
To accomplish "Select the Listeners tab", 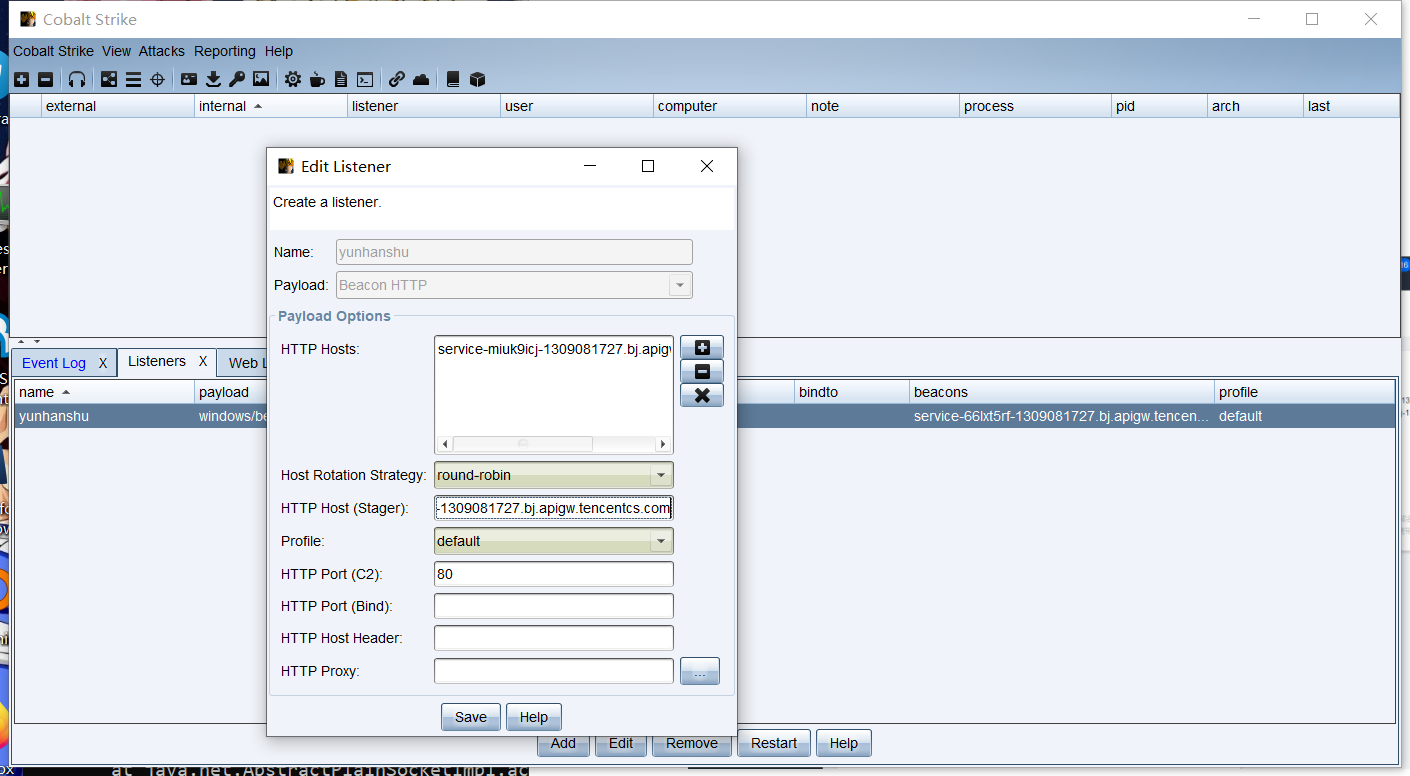I will coord(157,361).
